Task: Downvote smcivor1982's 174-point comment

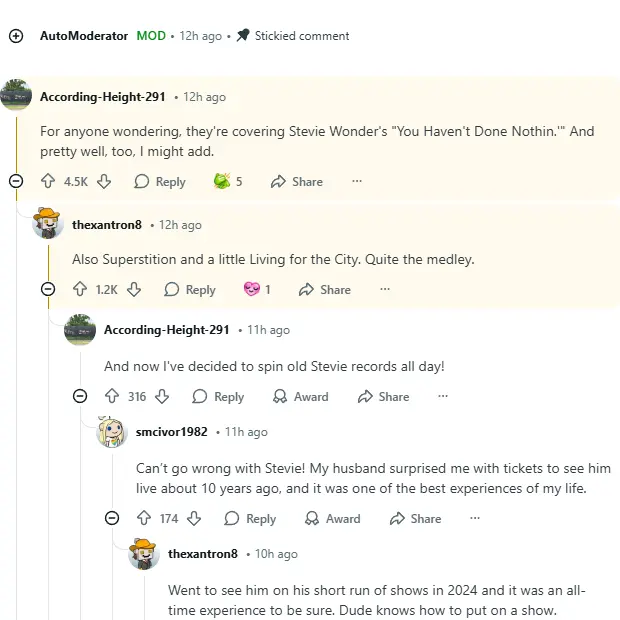Action: [194, 519]
